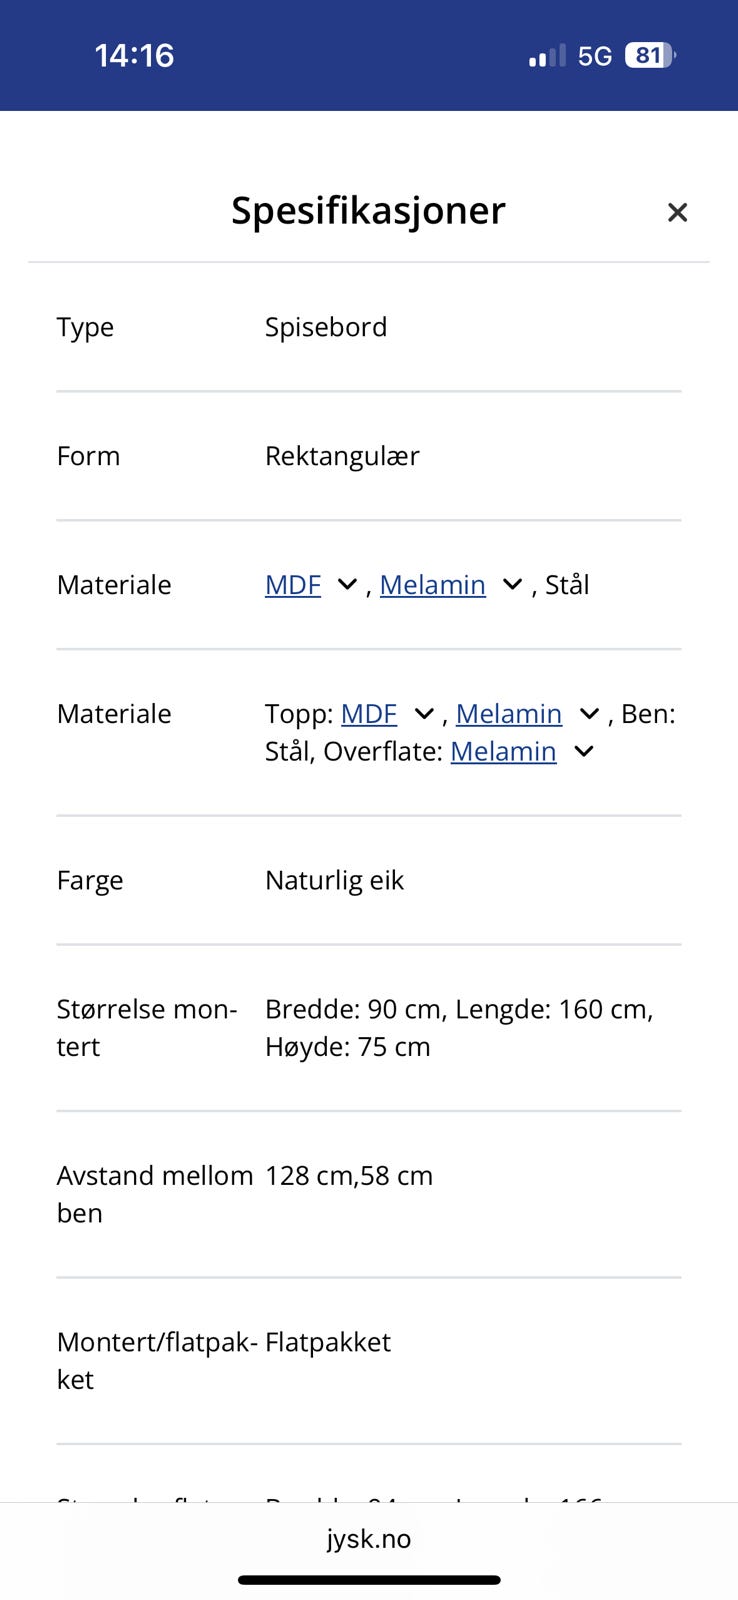738x1600 pixels.
Task: Open the MDF material link
Action: point(291,585)
